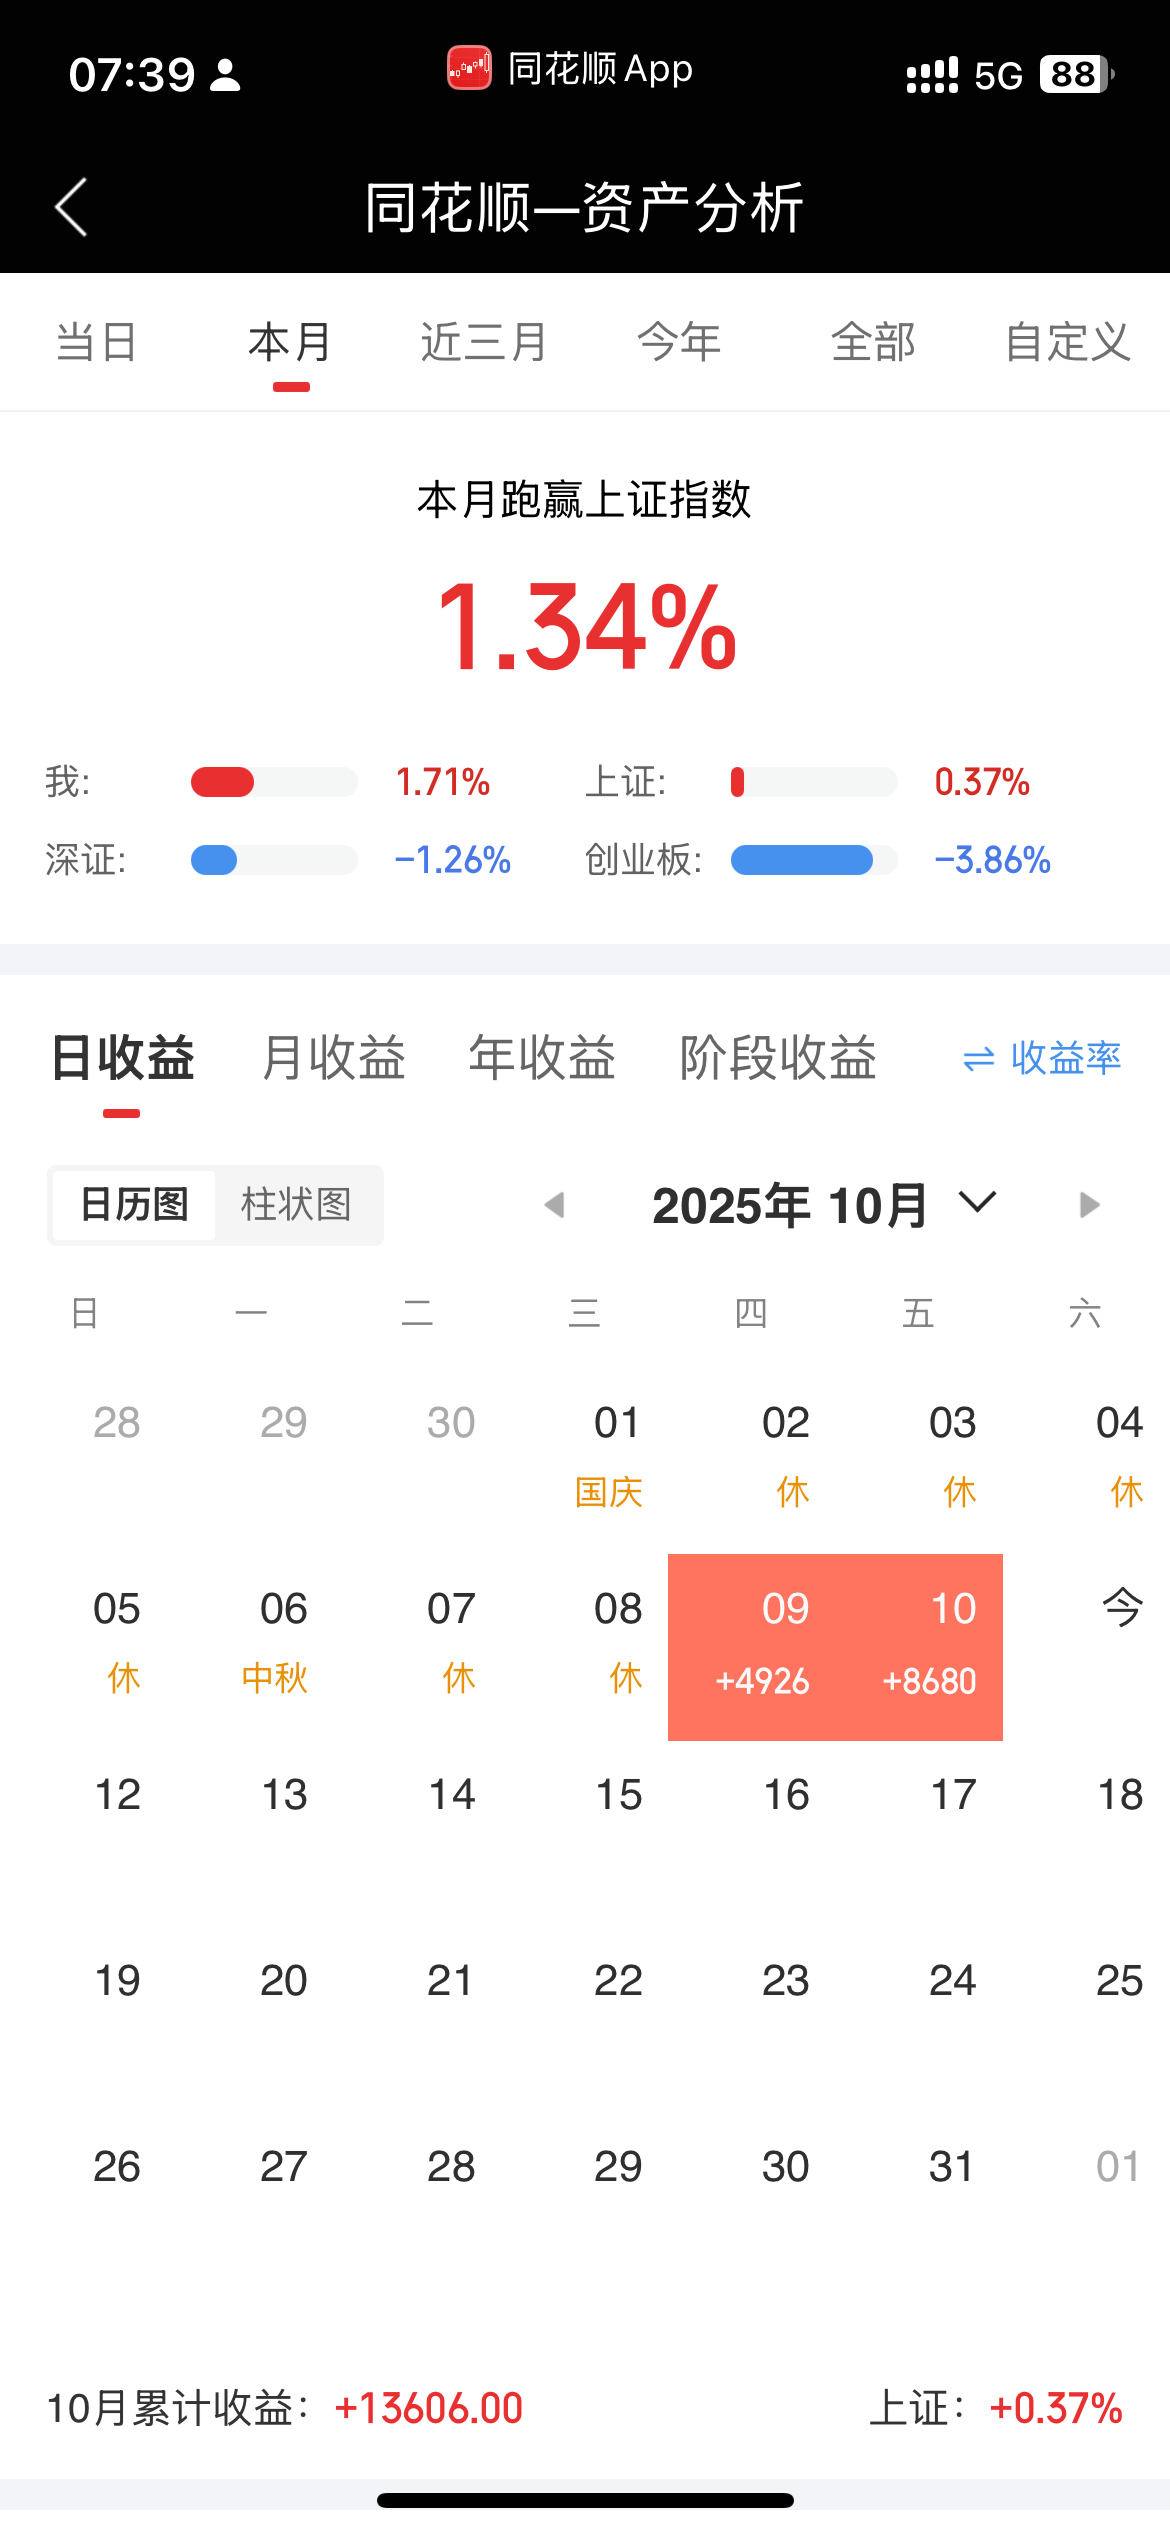
Task: Tap the profile icon beside the clock
Action: point(225,75)
